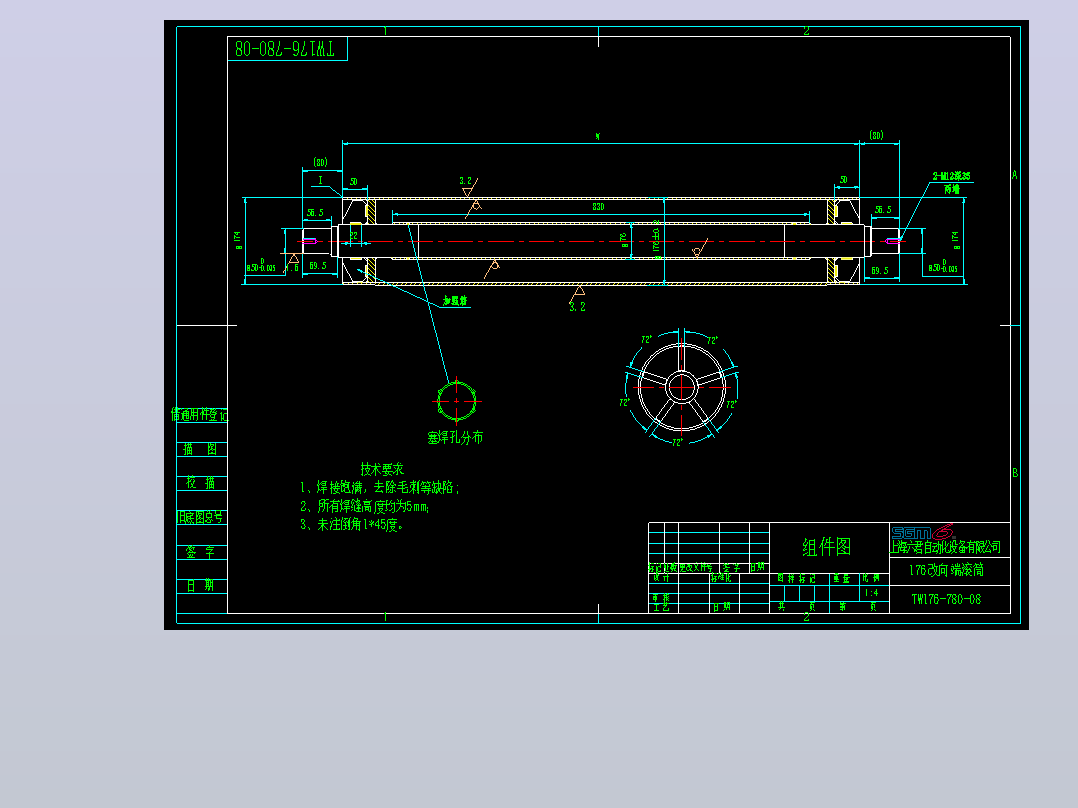The image size is (1078, 808).
Task: Click the 加强筋 rib leader label
Action: click(455, 301)
